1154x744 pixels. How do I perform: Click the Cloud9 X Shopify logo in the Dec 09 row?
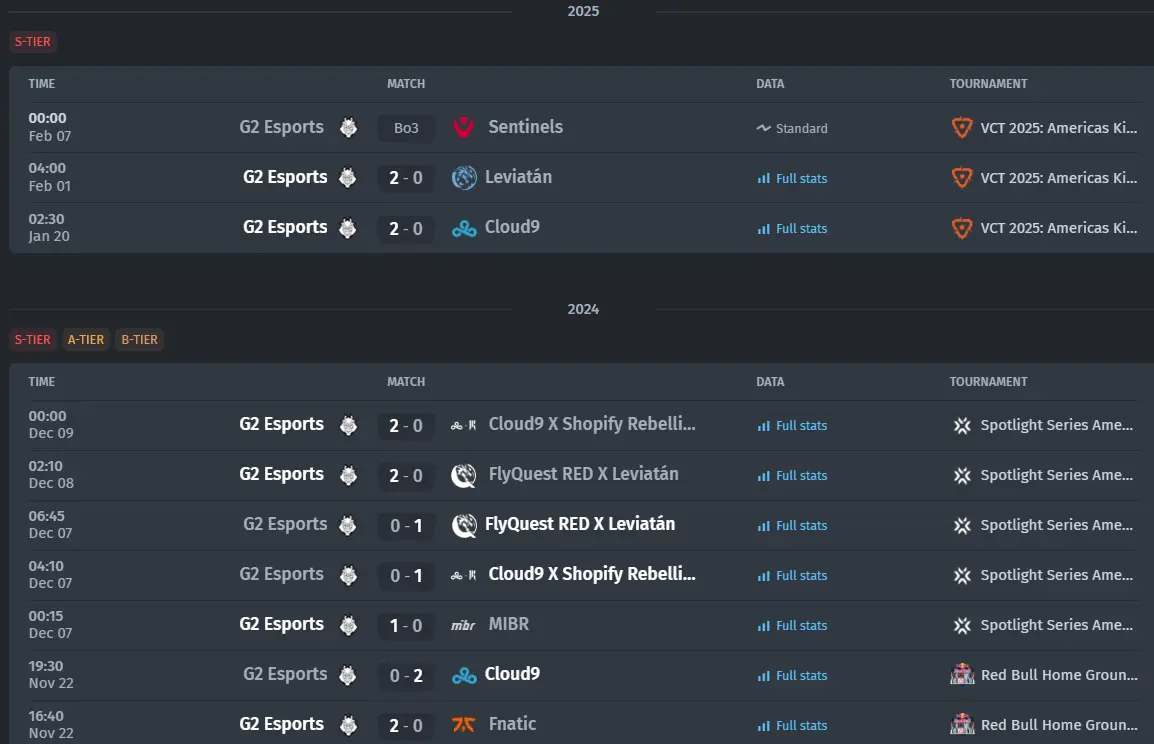[x=464, y=425]
